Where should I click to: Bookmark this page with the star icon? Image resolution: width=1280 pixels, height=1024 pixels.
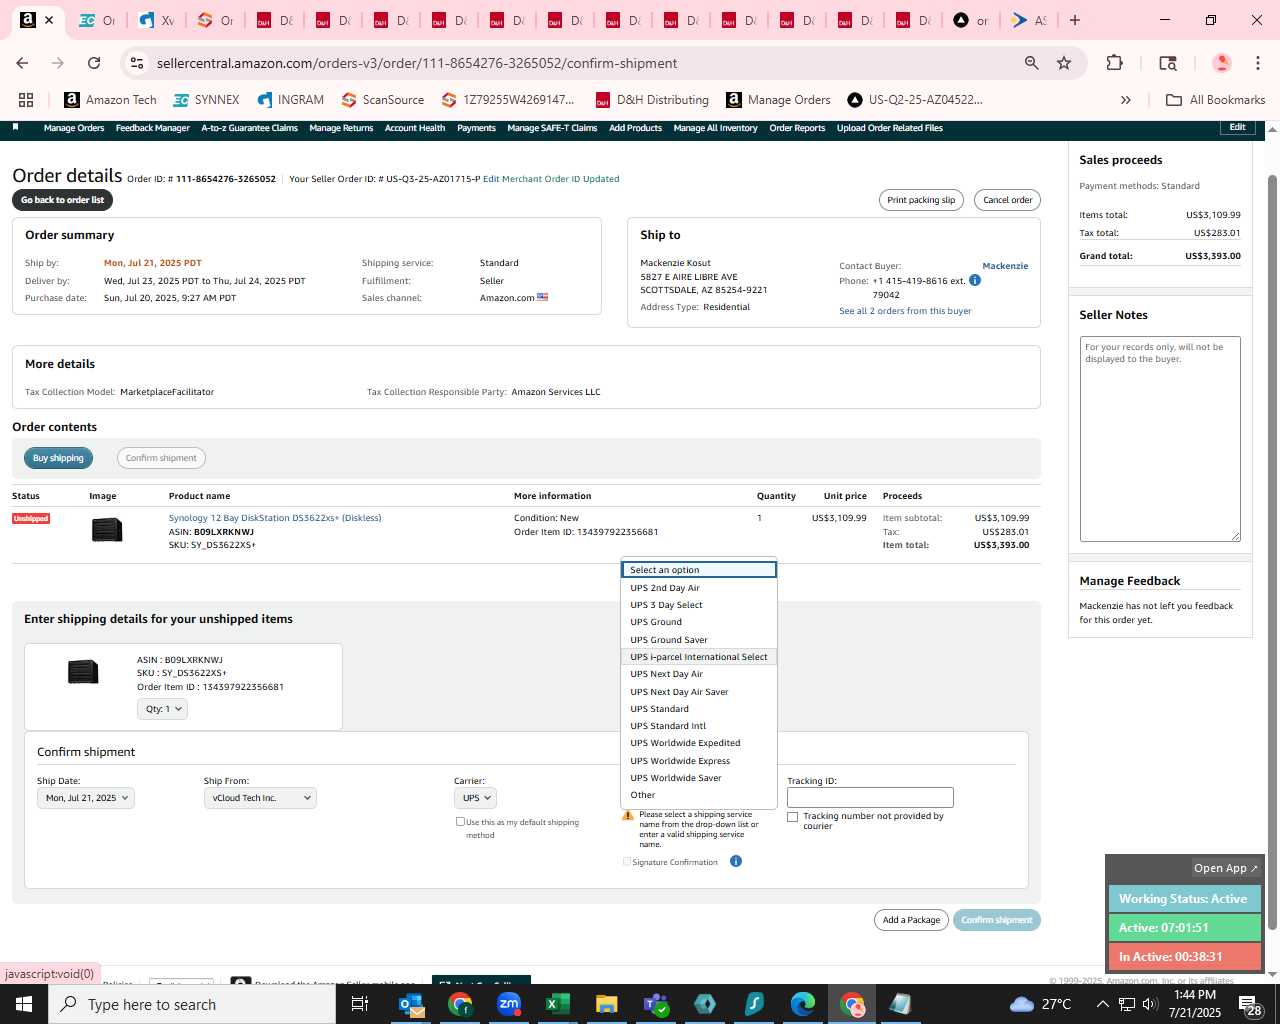pos(1064,63)
